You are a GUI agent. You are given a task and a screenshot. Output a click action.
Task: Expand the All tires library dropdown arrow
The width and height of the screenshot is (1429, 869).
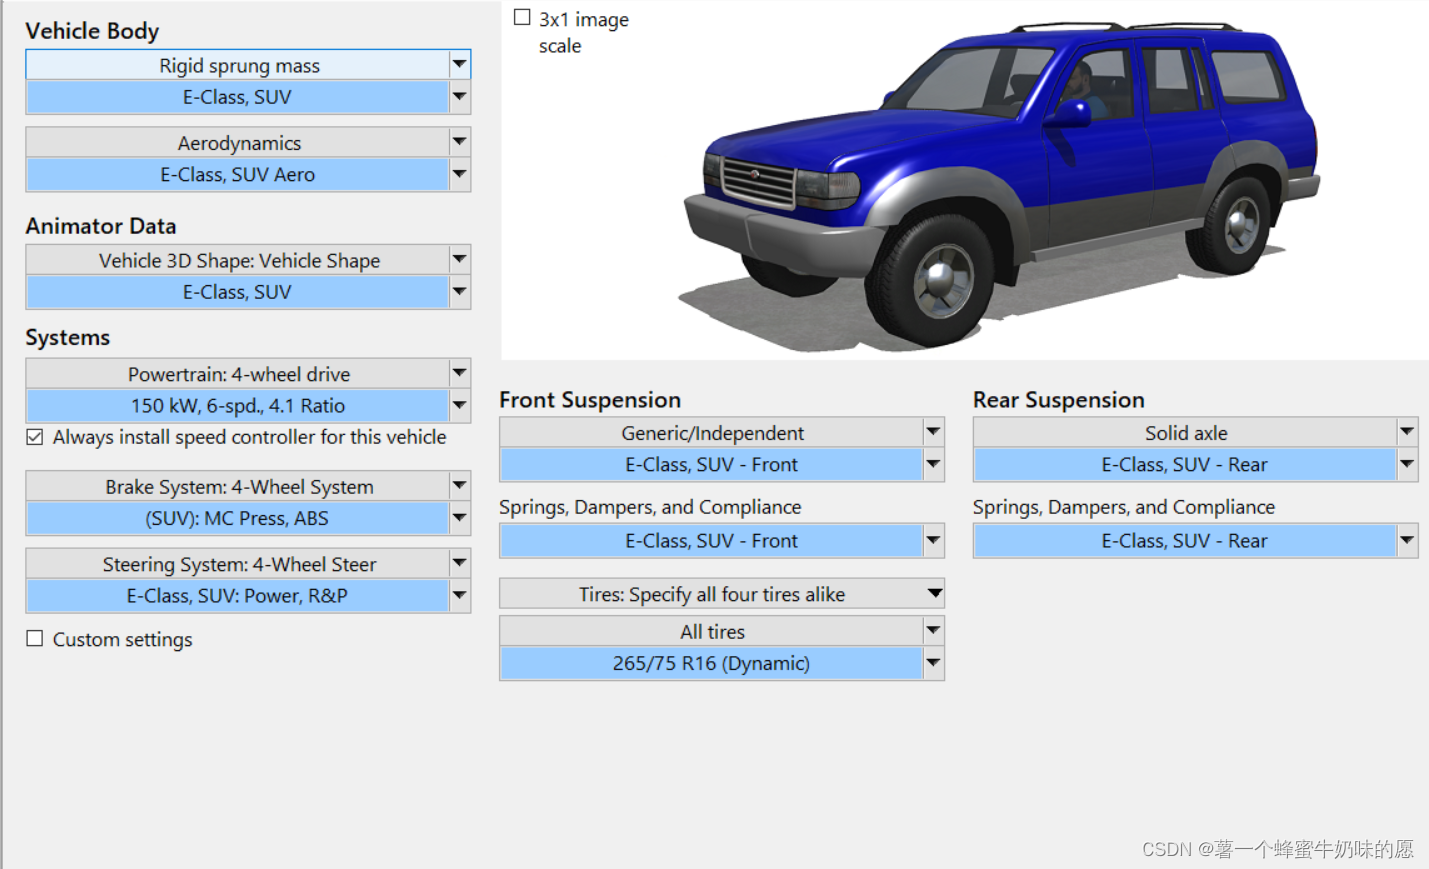pos(933,631)
